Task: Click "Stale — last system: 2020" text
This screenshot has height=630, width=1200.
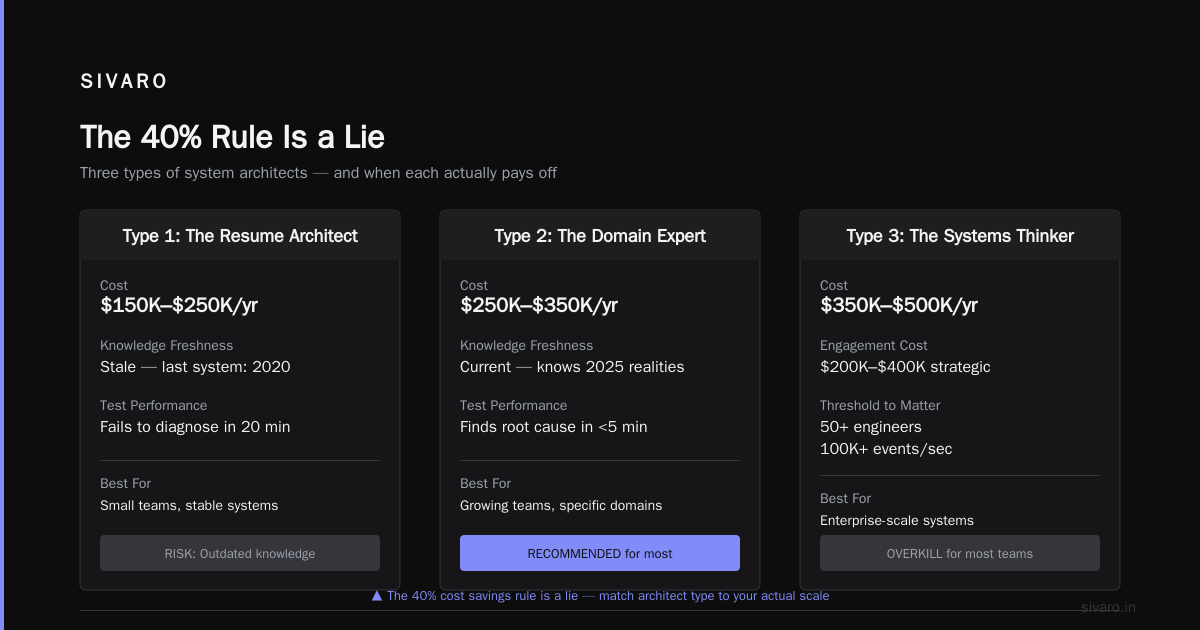Action: tap(195, 367)
